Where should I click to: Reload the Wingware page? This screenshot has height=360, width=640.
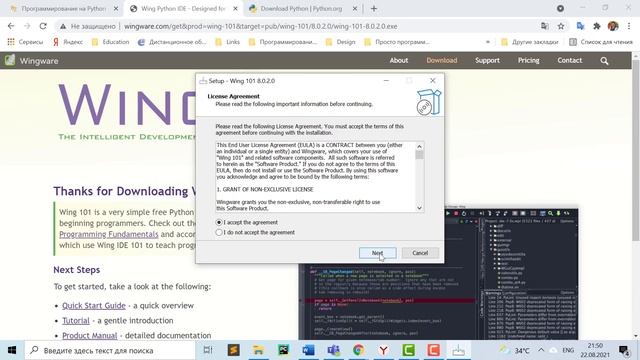pyautogui.click(x=43, y=26)
